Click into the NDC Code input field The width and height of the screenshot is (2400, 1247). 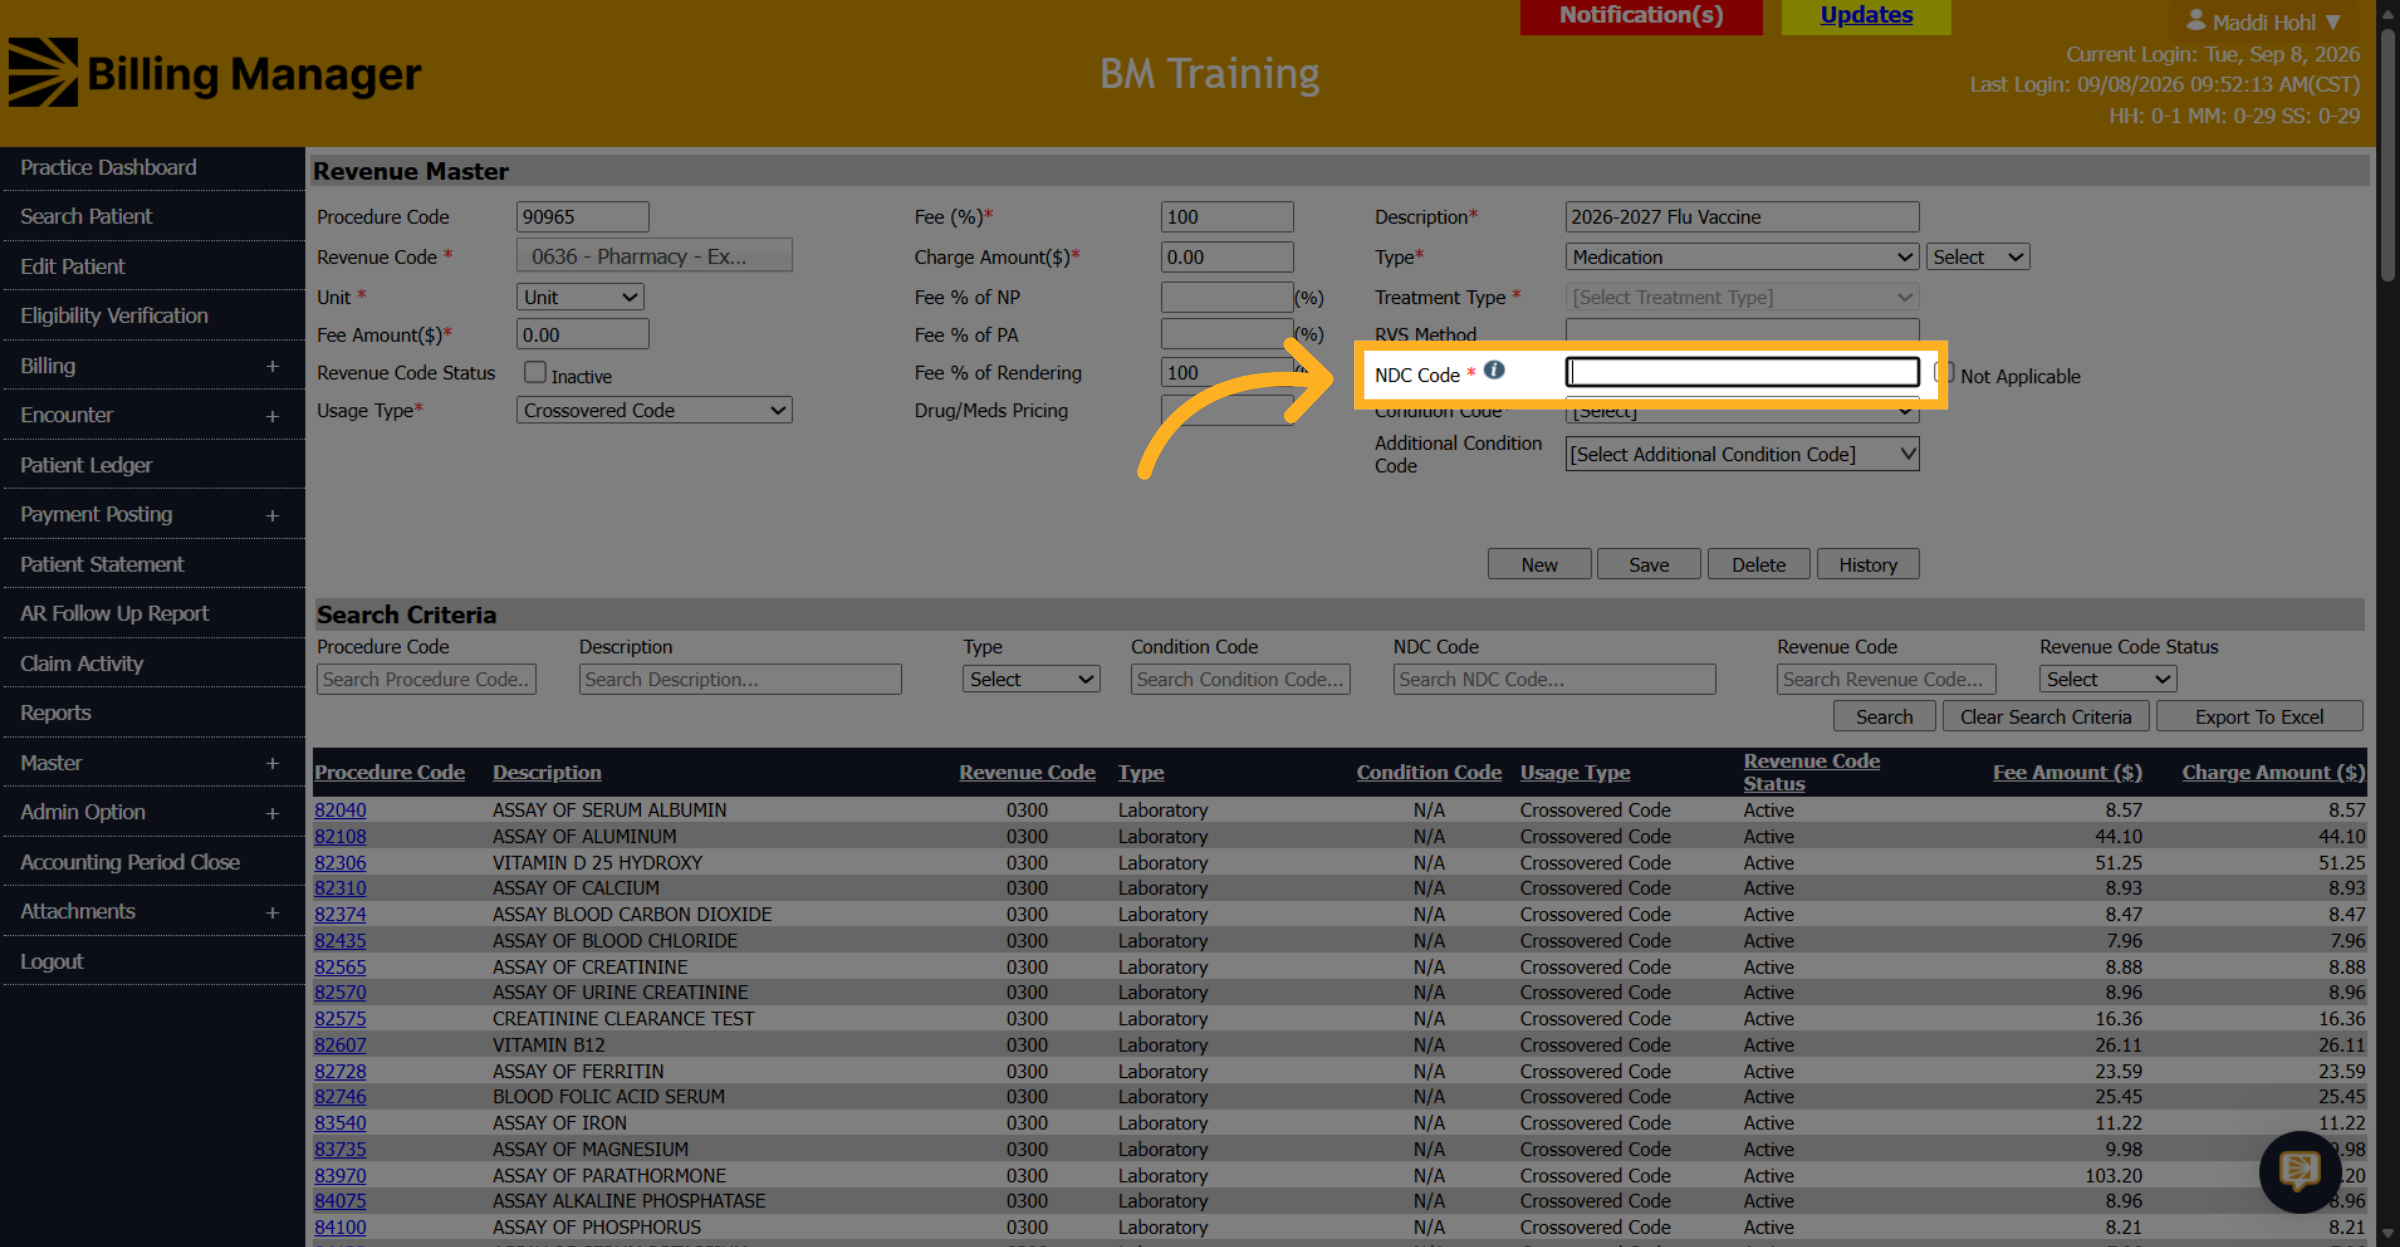point(1741,372)
